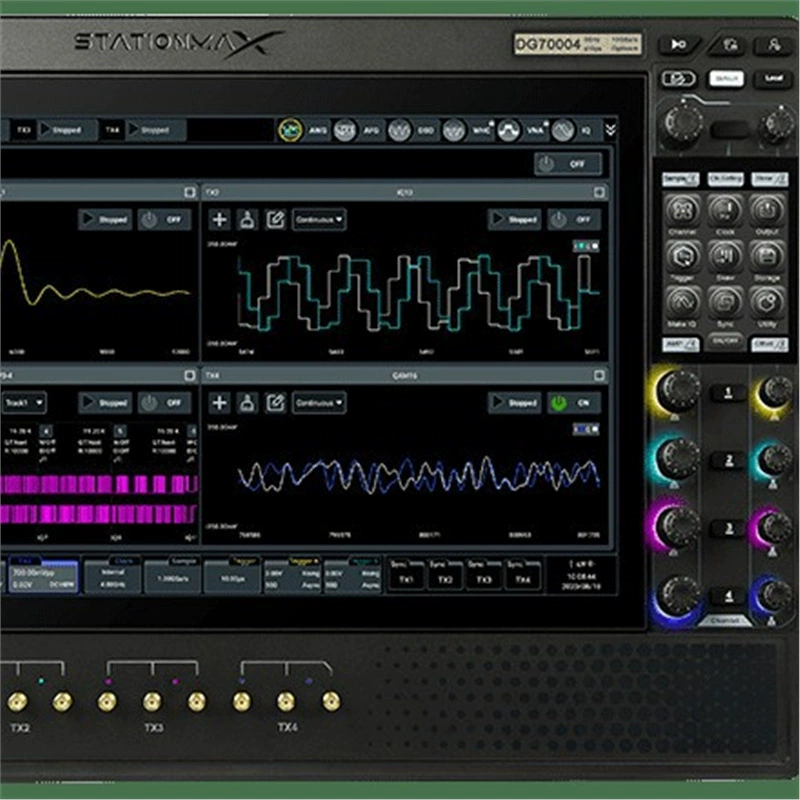Switch to the TX4 tab
Image resolution: width=800 pixels, height=800 pixels.
[x=113, y=130]
